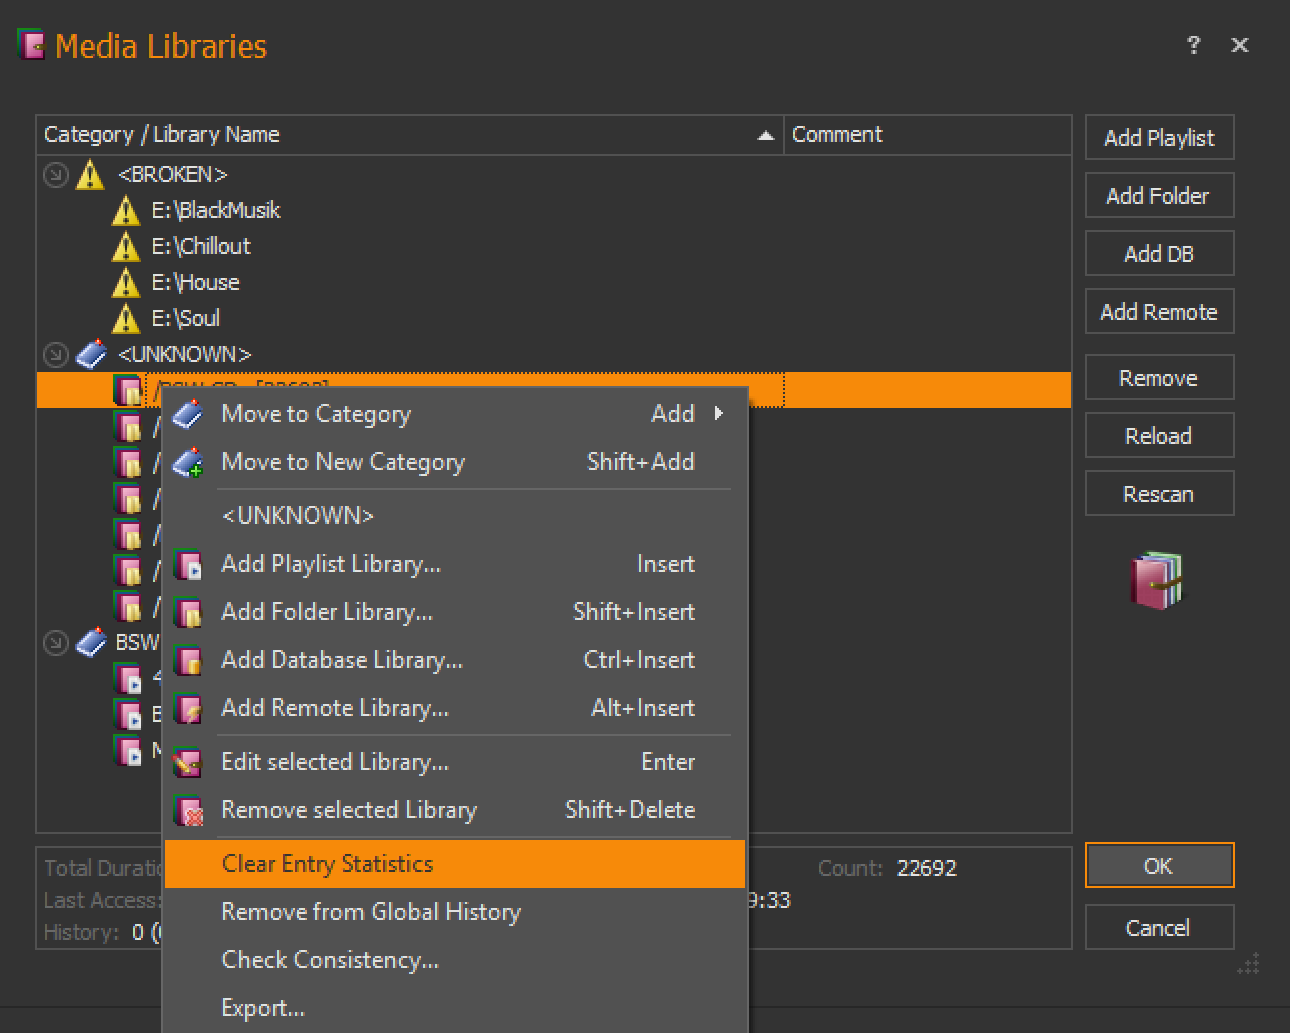The height and width of the screenshot is (1033, 1290).
Task: Click the Add Playlist Library menu icon
Action: [188, 565]
